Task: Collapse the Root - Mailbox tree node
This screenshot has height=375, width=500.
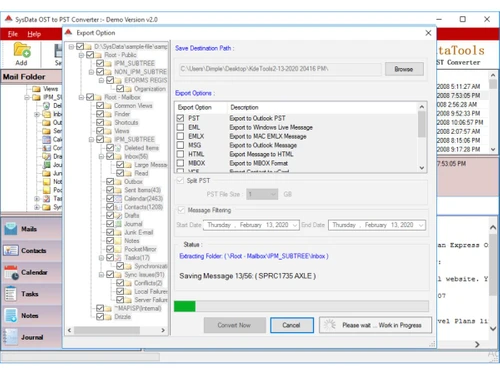Action: [81, 97]
